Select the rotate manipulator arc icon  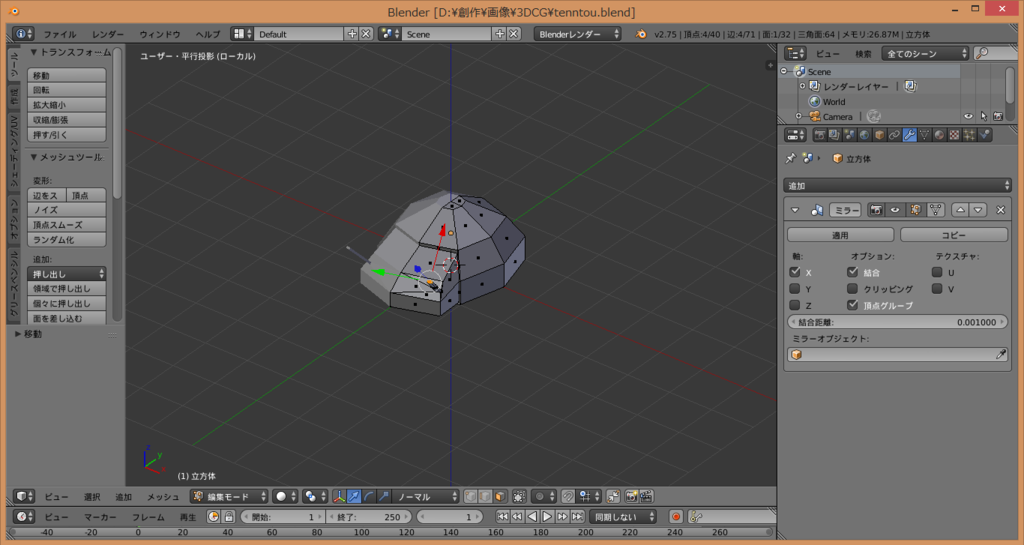(369, 497)
